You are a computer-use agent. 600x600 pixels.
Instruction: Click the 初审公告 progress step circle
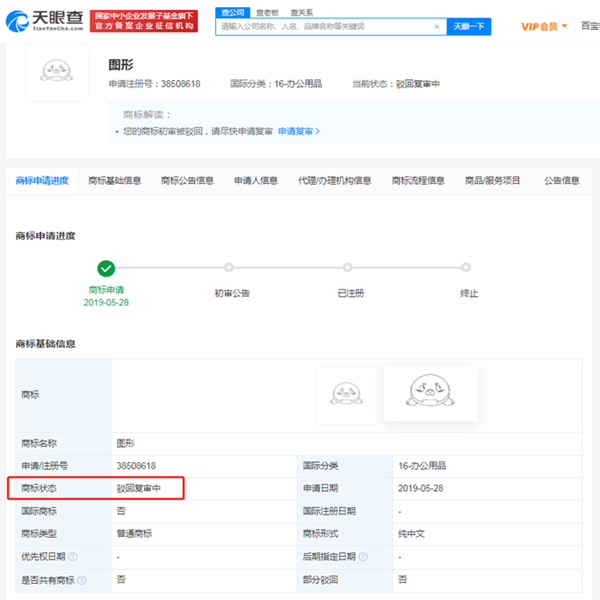tap(229, 268)
